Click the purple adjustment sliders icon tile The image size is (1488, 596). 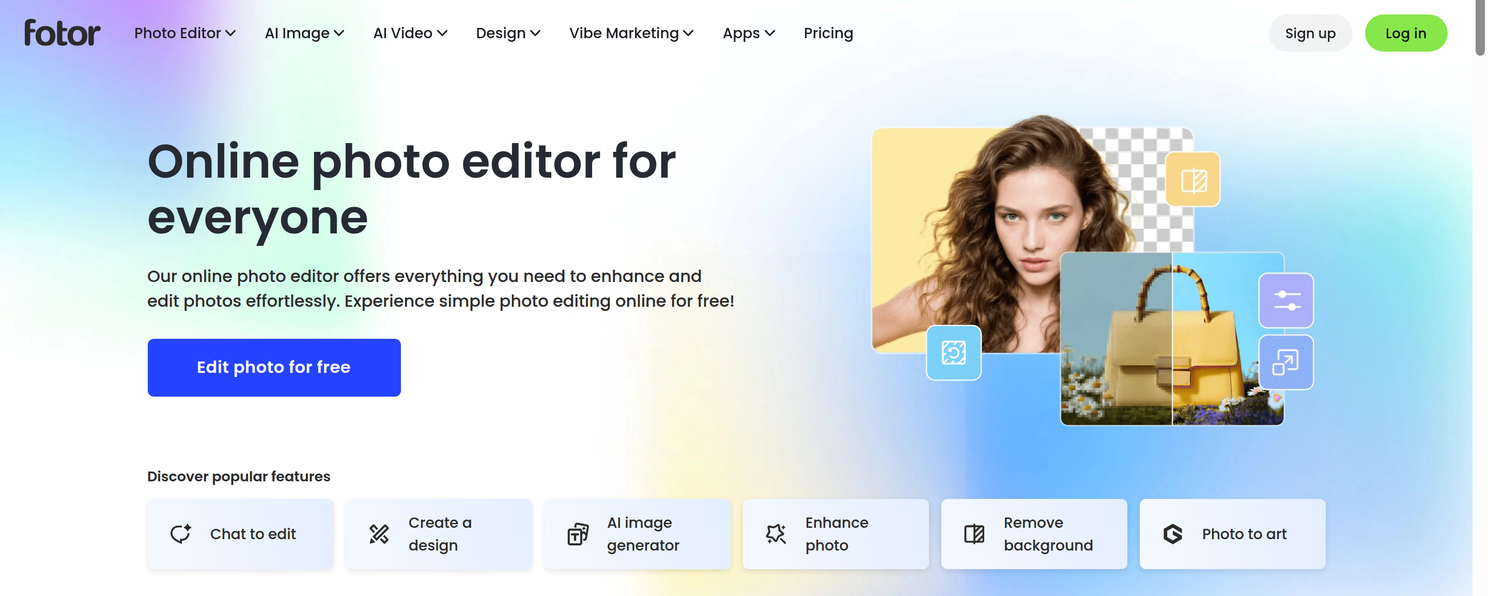coord(1286,300)
